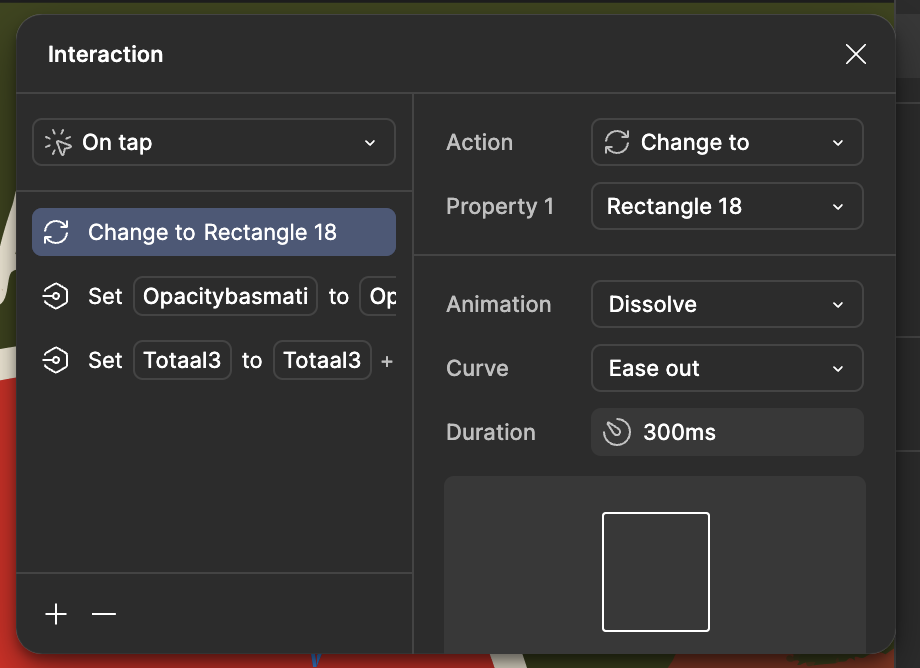Click the tap cursor icon in trigger
Screen dimensions: 920x668
(59, 143)
